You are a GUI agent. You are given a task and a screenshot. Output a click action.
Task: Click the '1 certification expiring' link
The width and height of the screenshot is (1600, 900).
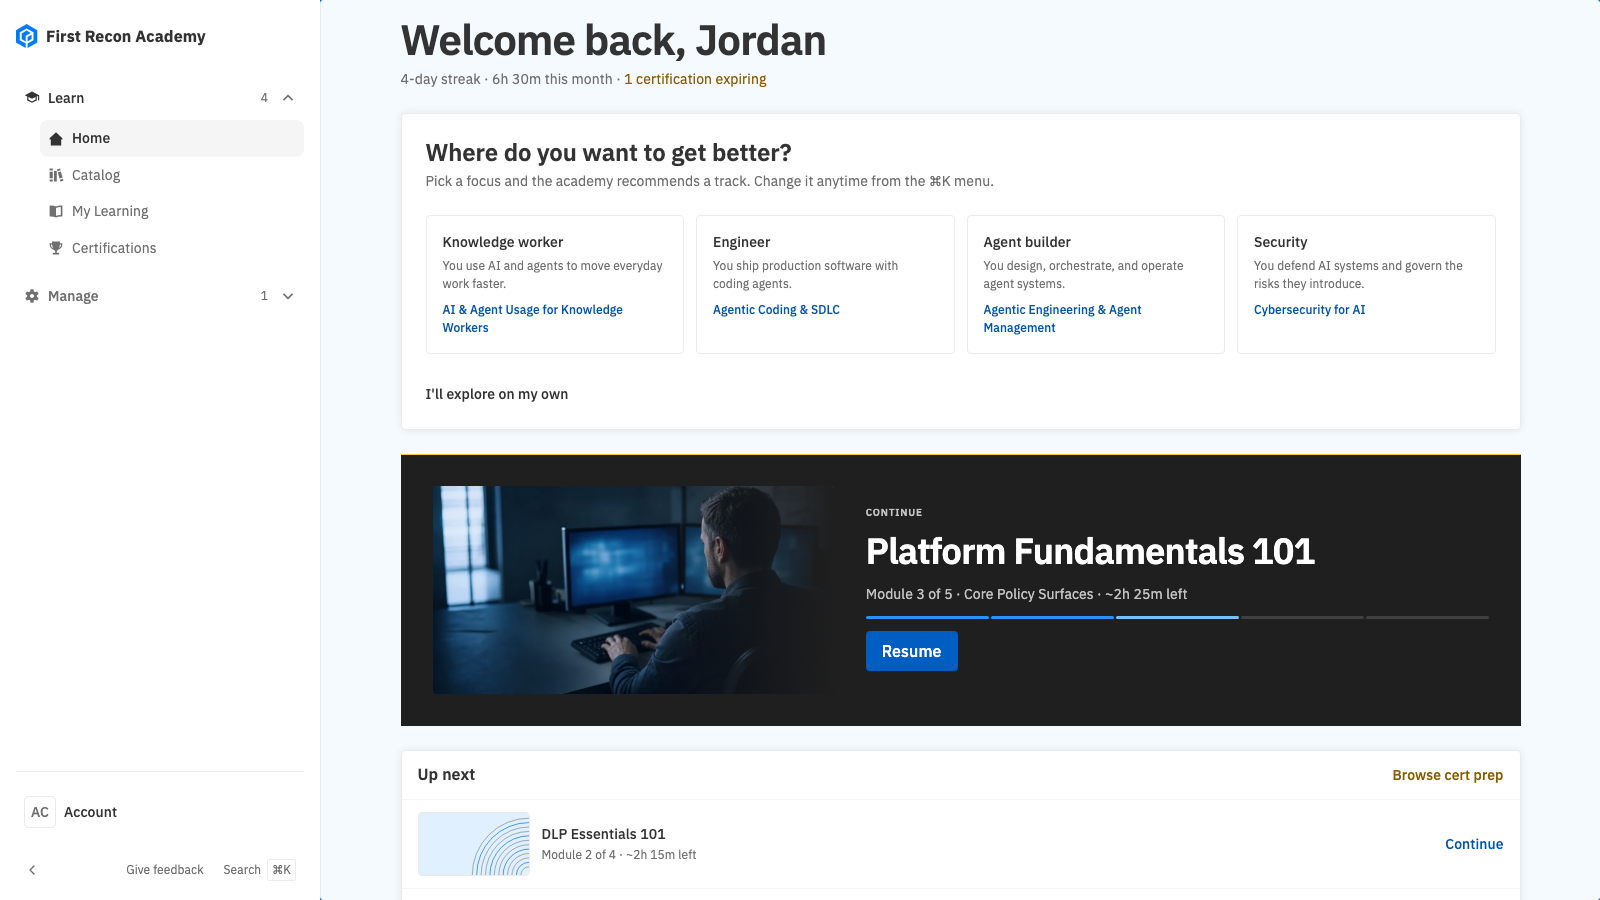pos(695,79)
